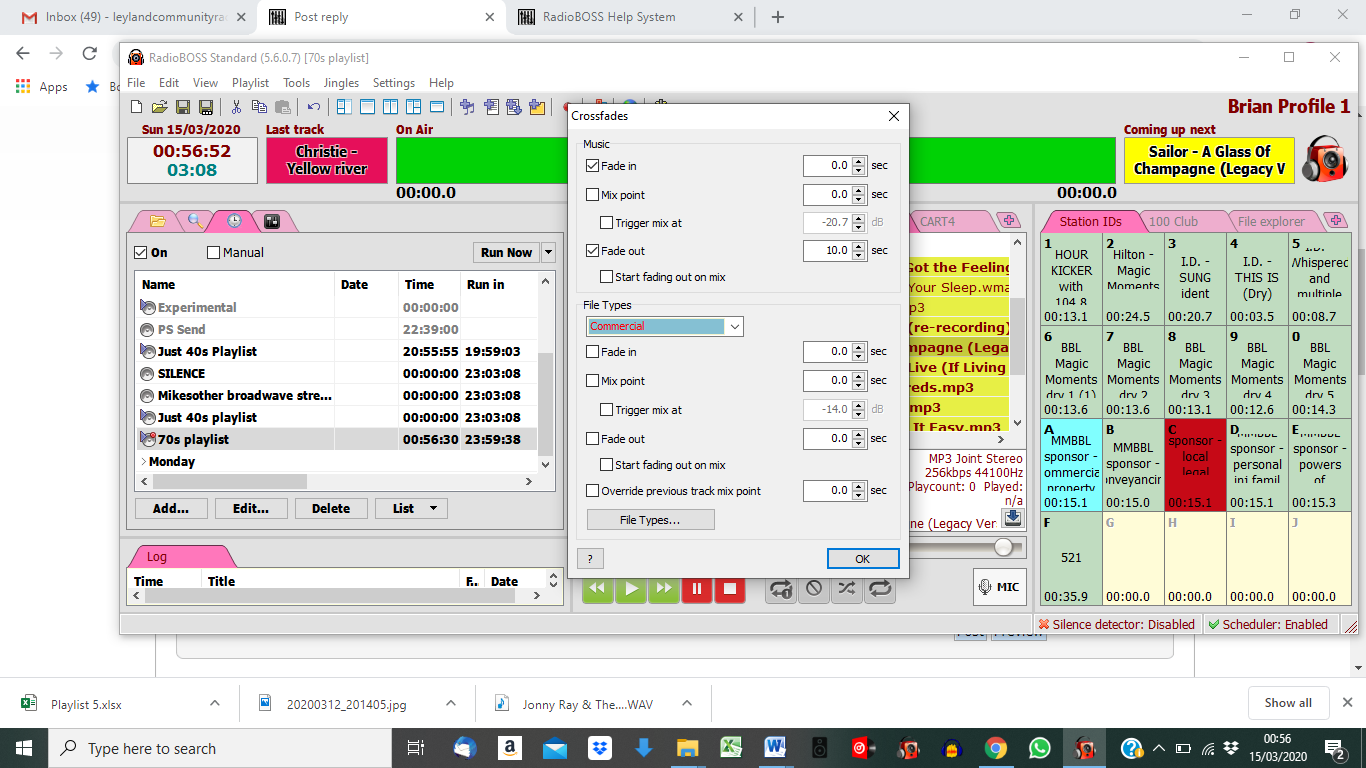This screenshot has width=1366, height=768.
Task: Open Excel from the Windows taskbar
Action: [x=731, y=748]
